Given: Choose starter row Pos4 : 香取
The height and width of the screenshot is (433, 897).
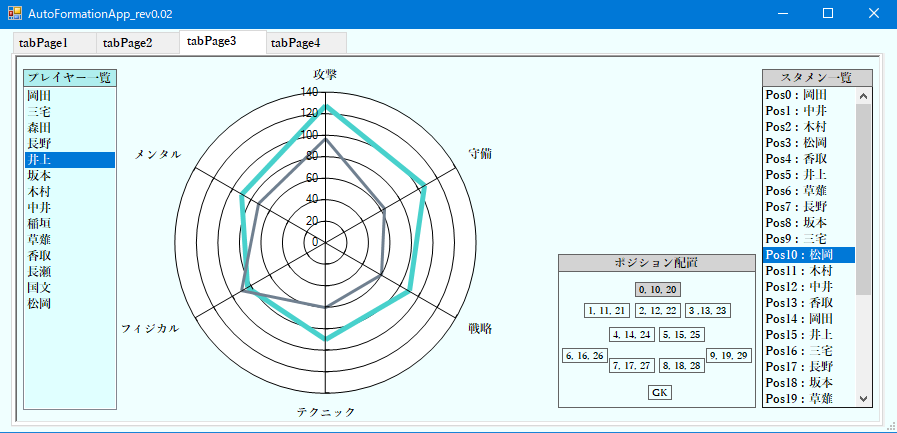Looking at the screenshot, I should pos(809,158).
